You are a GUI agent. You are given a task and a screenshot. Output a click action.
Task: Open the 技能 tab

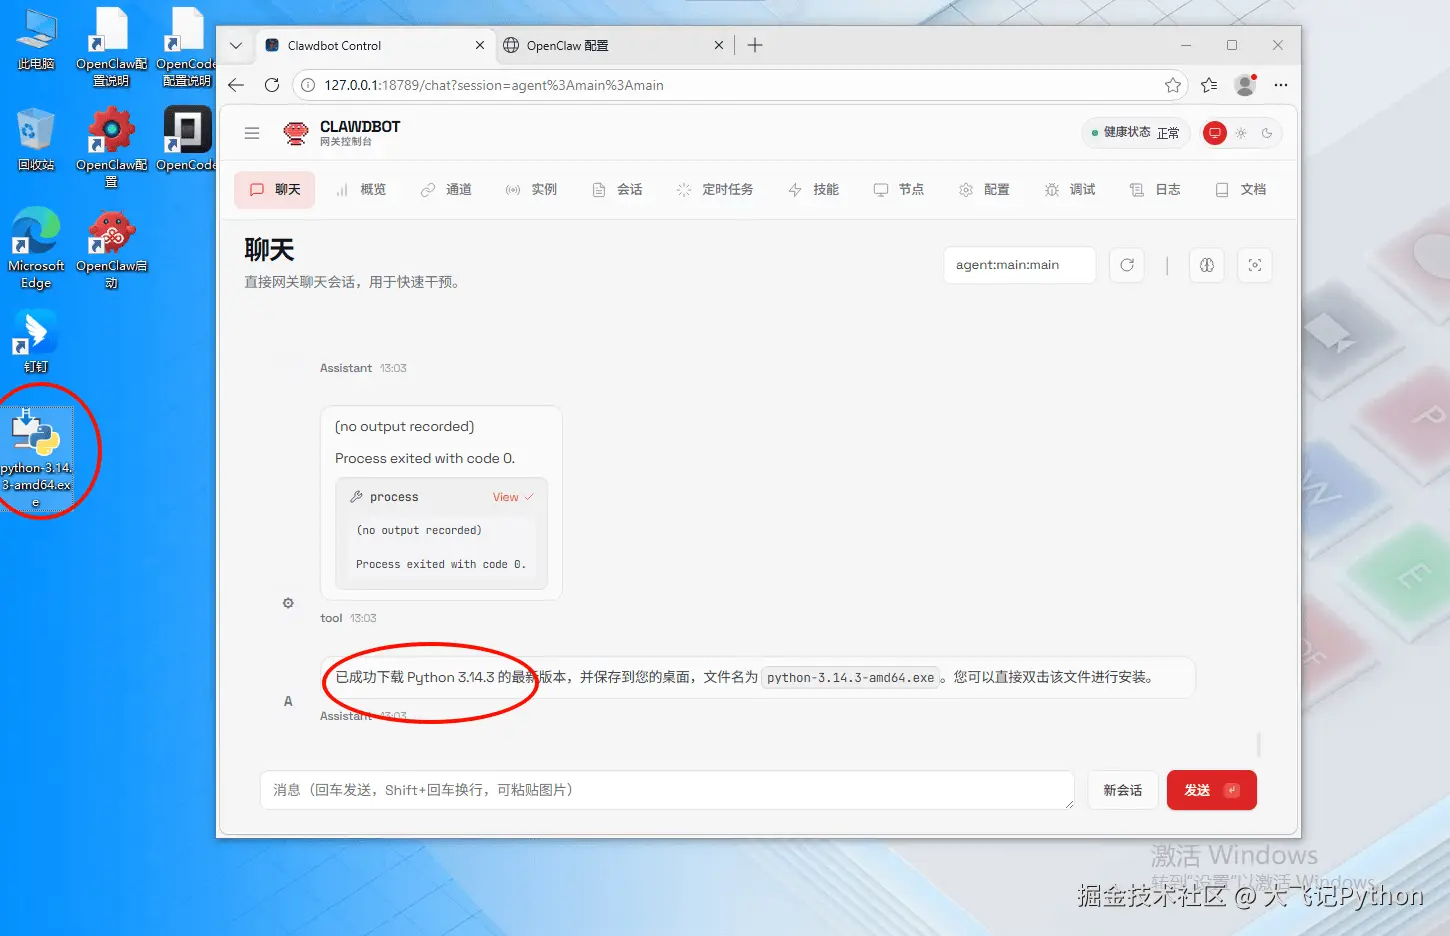click(x=814, y=190)
